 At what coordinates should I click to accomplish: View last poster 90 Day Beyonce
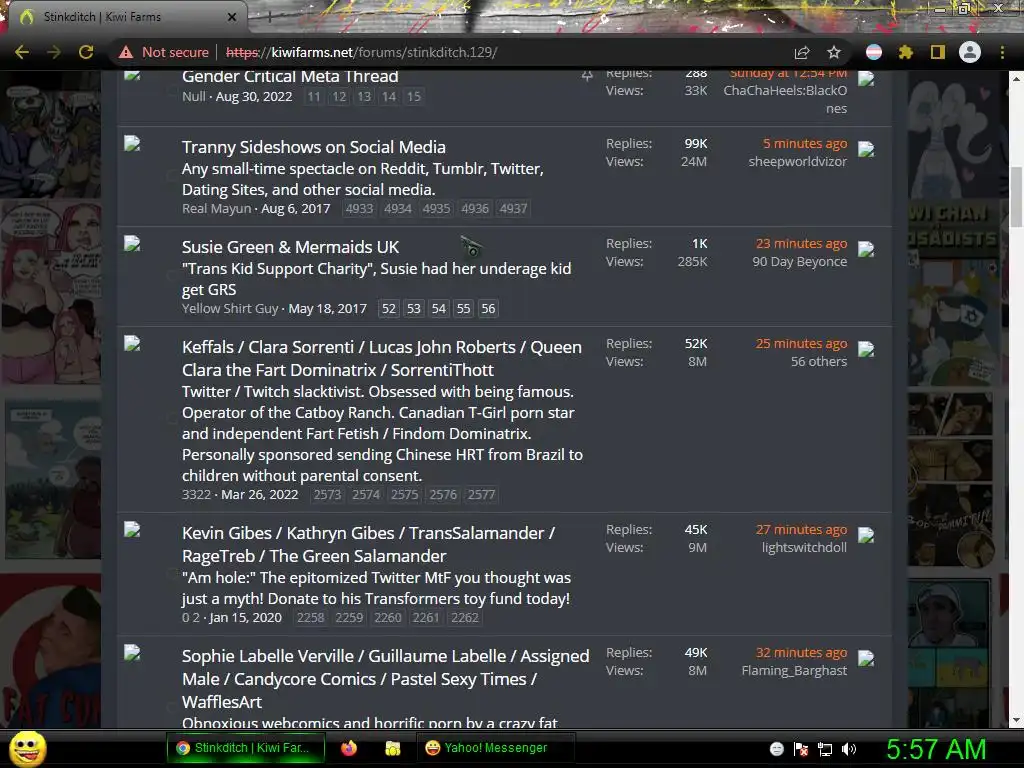coord(799,261)
